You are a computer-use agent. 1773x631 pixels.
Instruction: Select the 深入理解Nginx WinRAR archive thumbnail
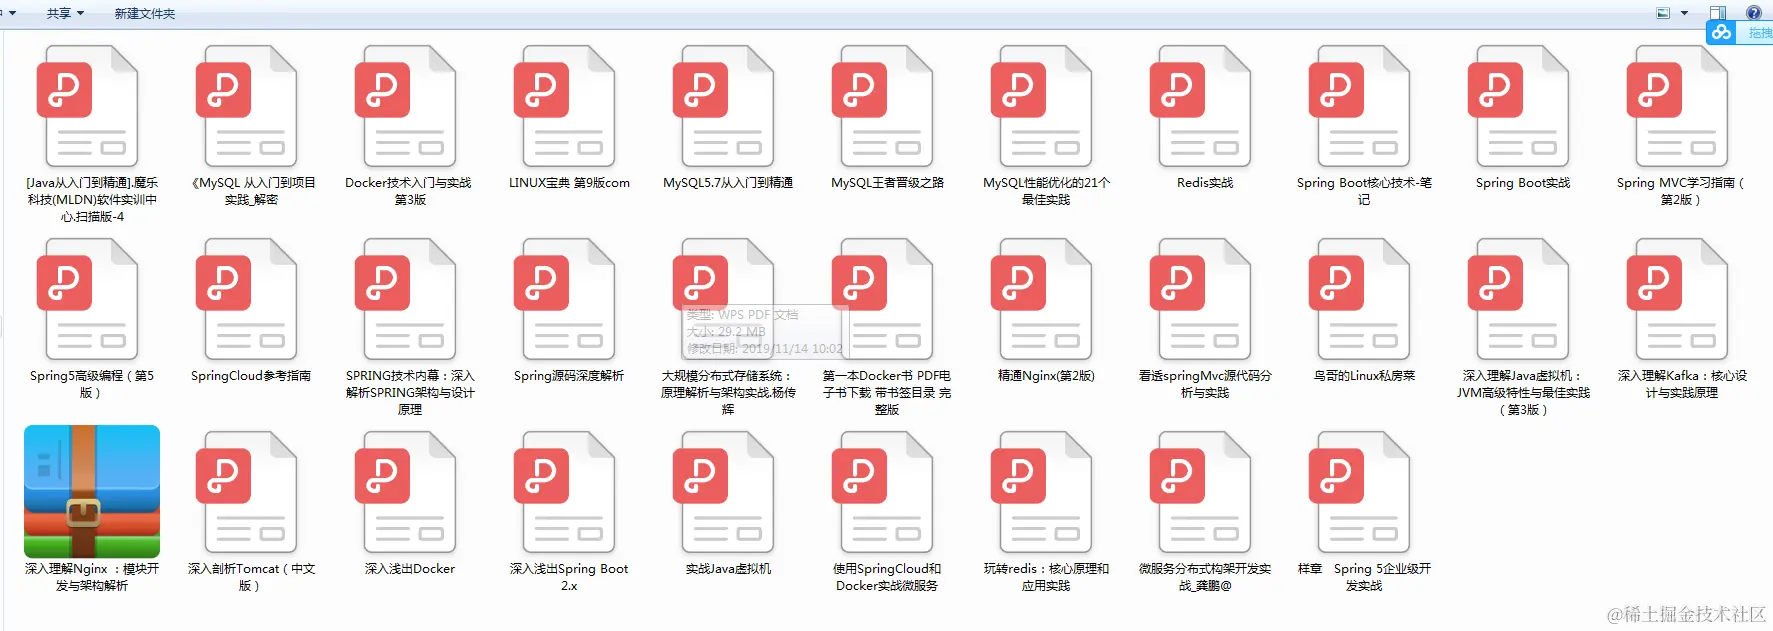(92, 491)
